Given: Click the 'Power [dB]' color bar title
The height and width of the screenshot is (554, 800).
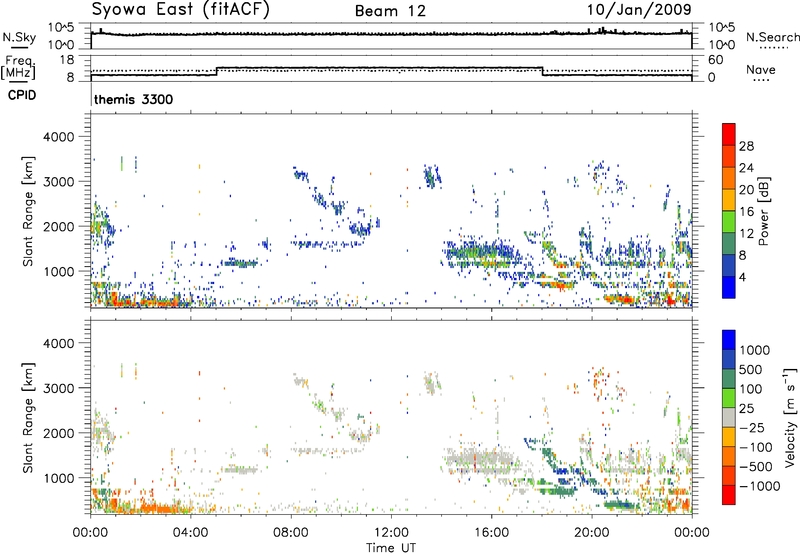Looking at the screenshot, I should coord(763,211).
